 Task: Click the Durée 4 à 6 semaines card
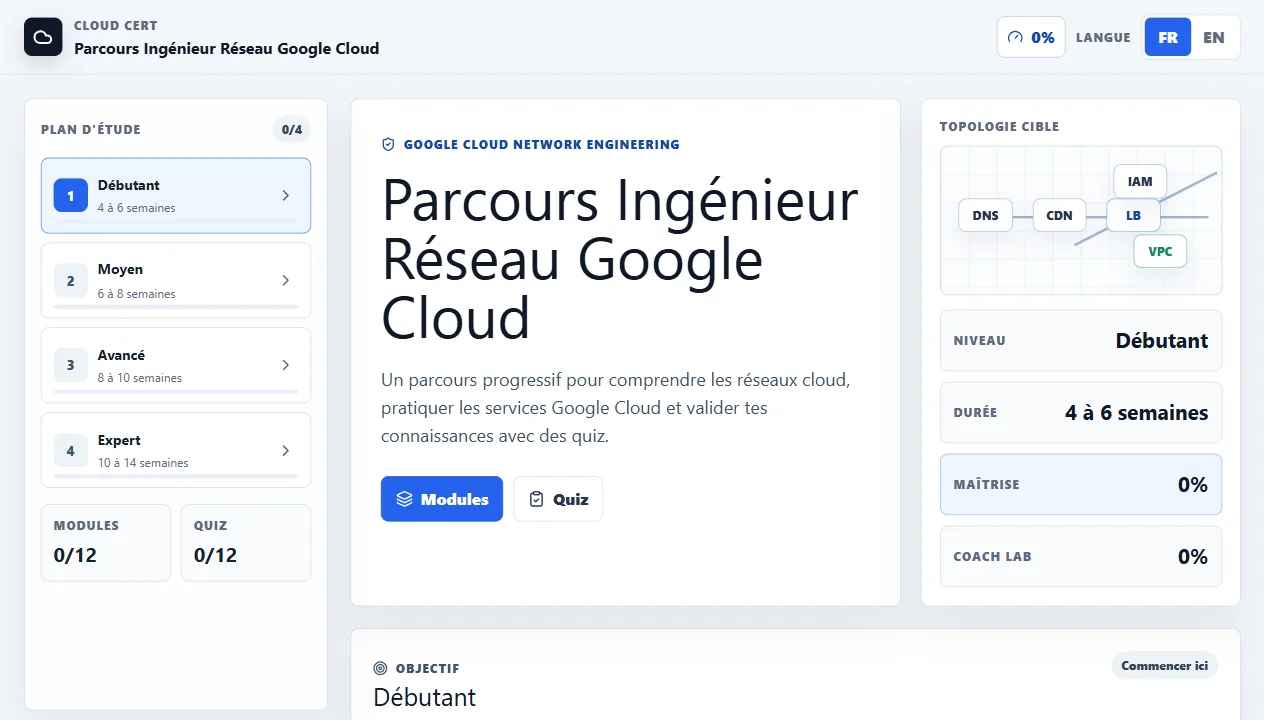(1081, 412)
